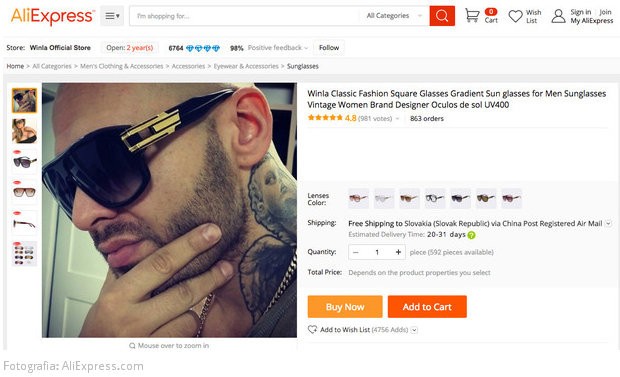This screenshot has width=620, height=377.
Task: Expand the Positive feedback dropdown arrow
Action: [x=306, y=48]
